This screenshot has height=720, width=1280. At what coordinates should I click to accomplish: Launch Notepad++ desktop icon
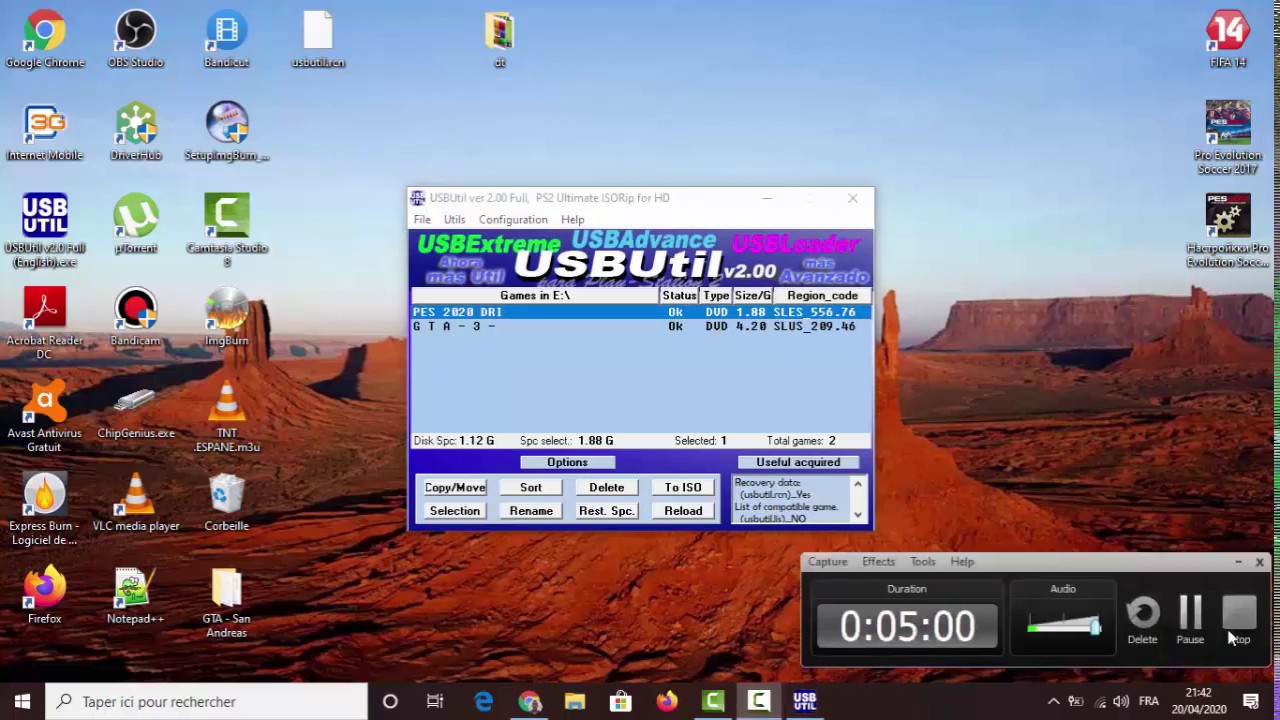coord(136,597)
